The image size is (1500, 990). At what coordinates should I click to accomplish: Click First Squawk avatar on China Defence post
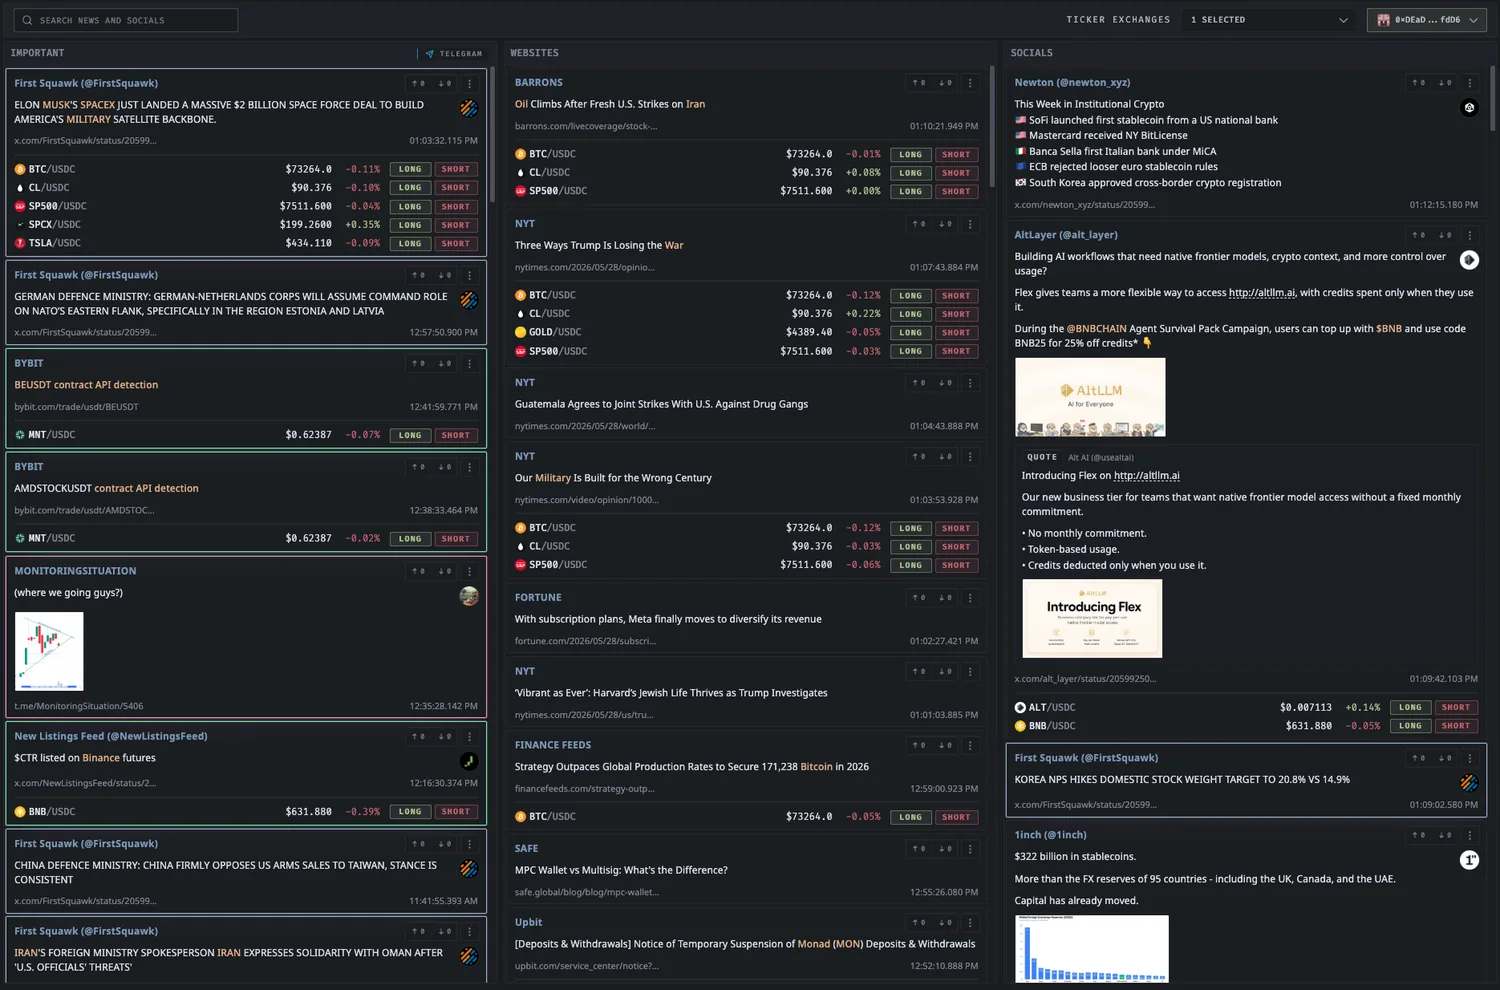tap(468, 869)
